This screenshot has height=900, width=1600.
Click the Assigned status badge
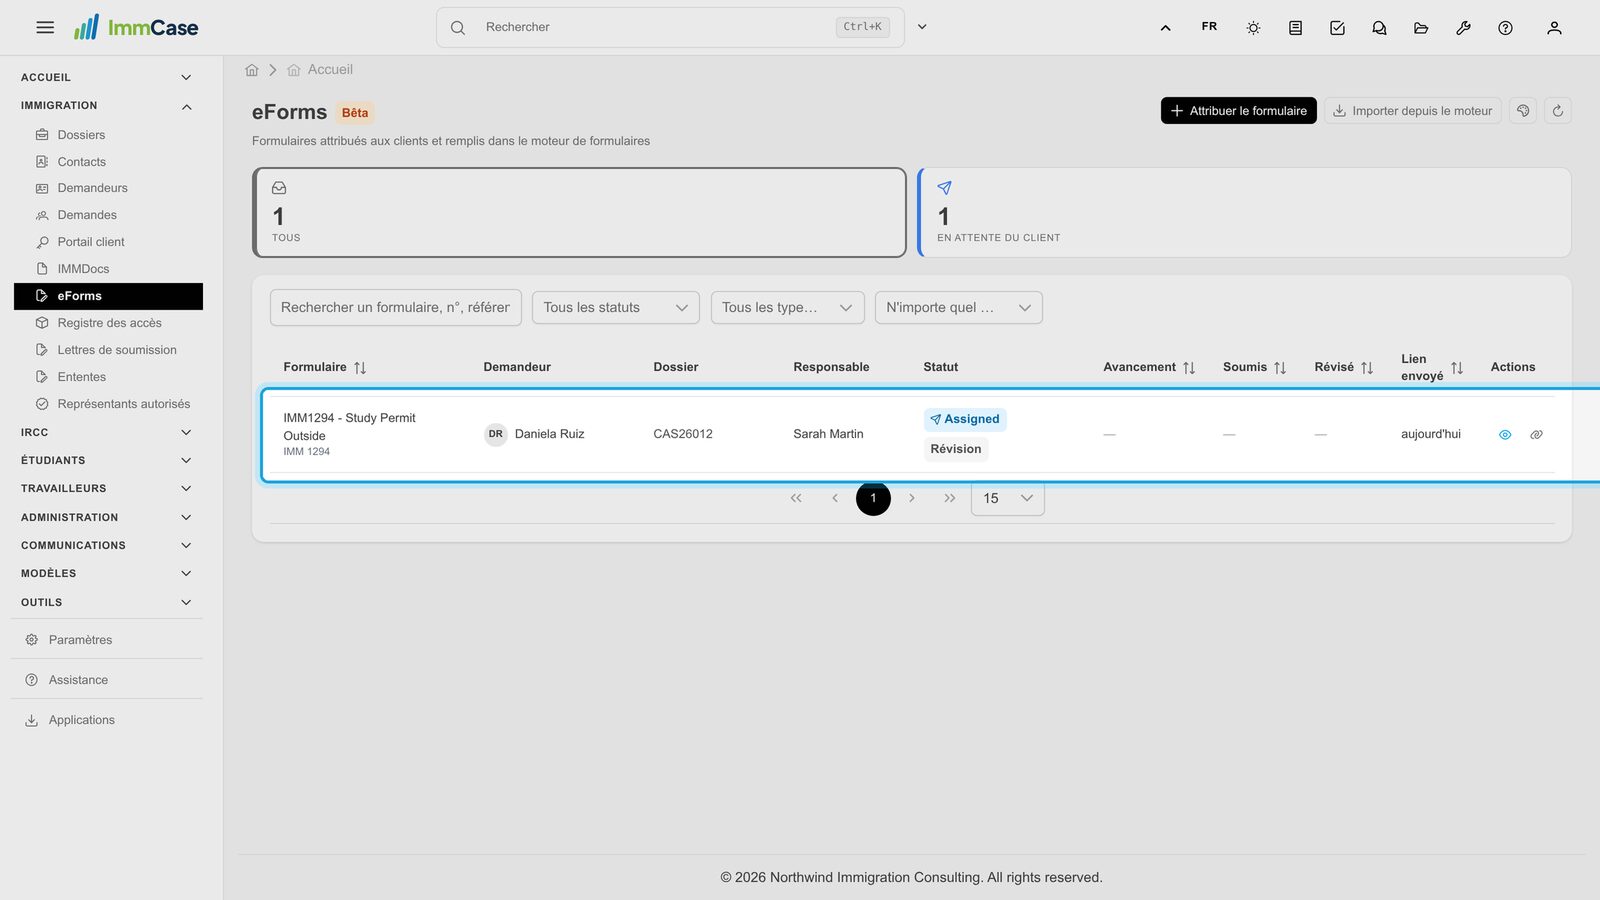coord(965,420)
